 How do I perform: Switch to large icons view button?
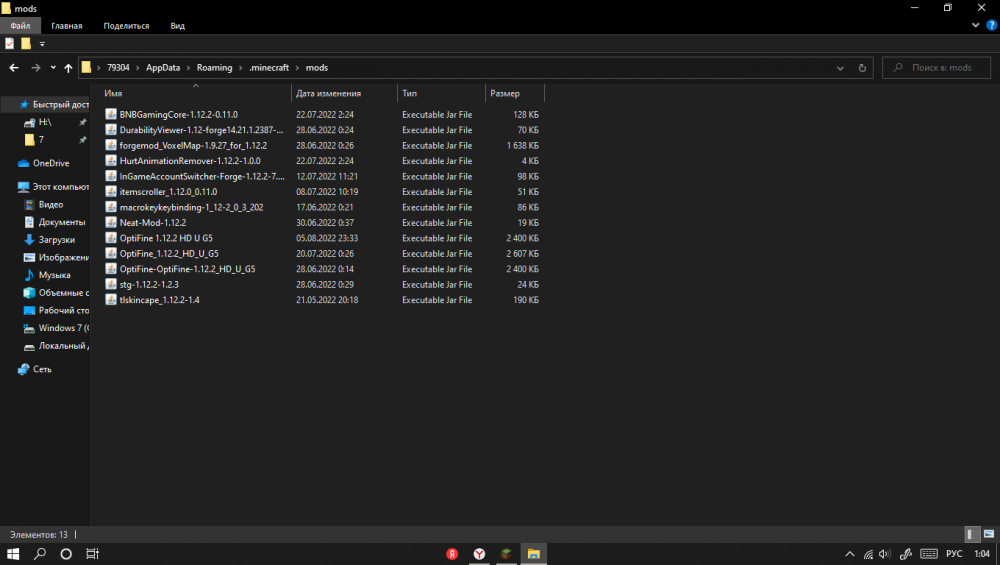[989, 534]
